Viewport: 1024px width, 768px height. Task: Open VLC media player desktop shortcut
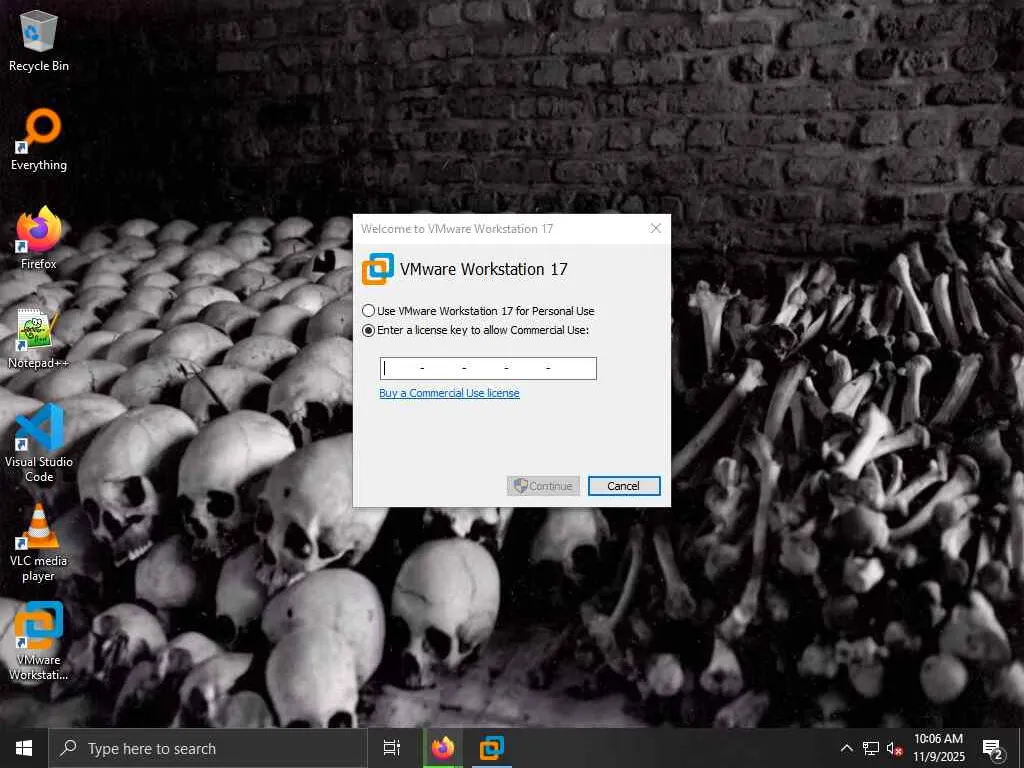(x=39, y=543)
